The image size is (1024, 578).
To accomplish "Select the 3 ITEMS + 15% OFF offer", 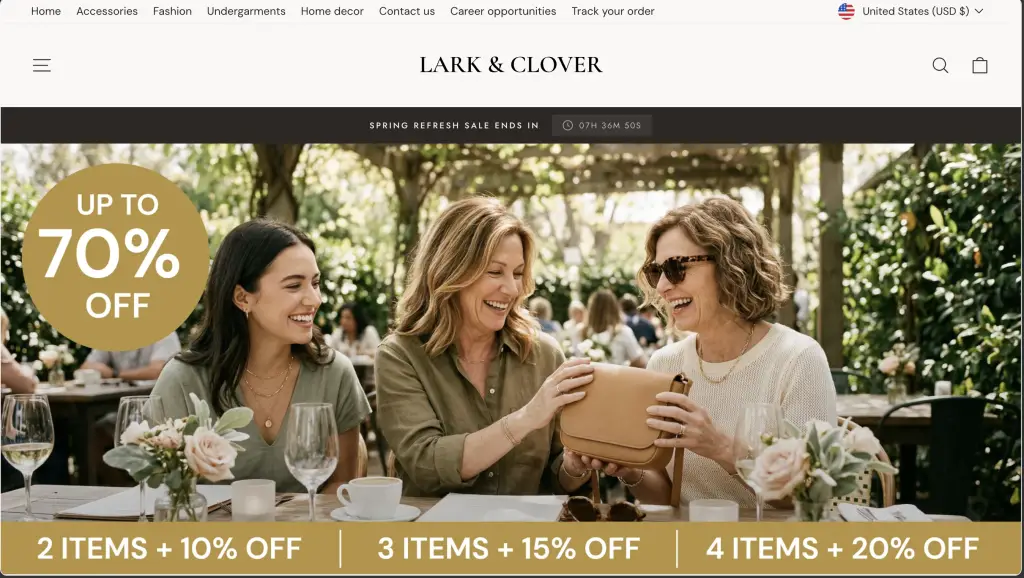I will tap(509, 549).
